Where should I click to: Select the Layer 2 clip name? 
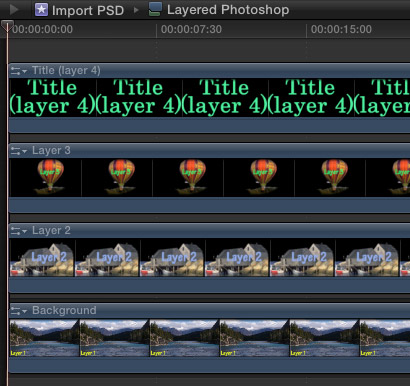click(x=51, y=231)
